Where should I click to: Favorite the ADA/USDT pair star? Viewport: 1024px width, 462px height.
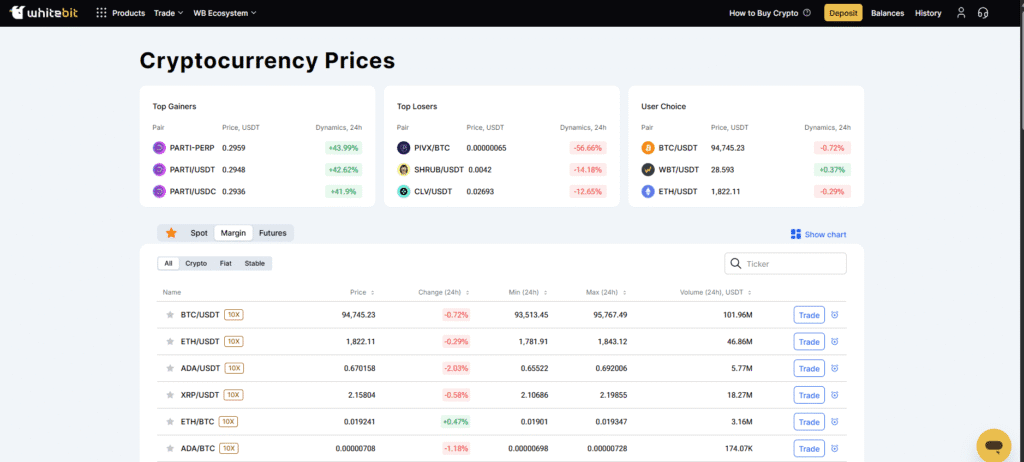pyautogui.click(x=170, y=368)
